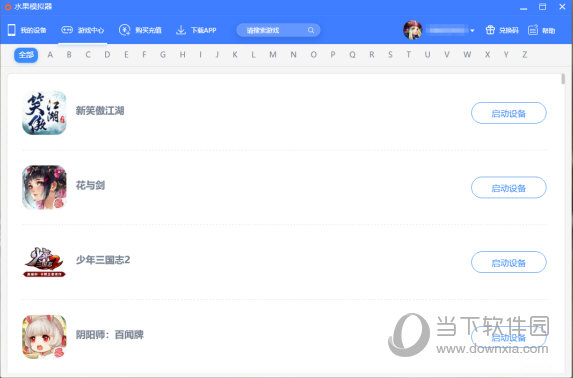Click the 花与剑 game icon
The width and height of the screenshot is (573, 378).
[44, 187]
